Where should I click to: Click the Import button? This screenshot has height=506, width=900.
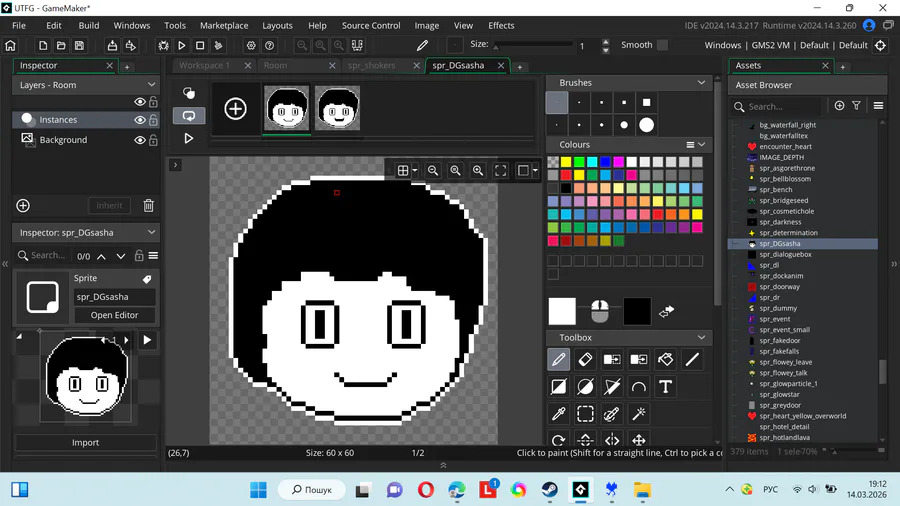(85, 442)
